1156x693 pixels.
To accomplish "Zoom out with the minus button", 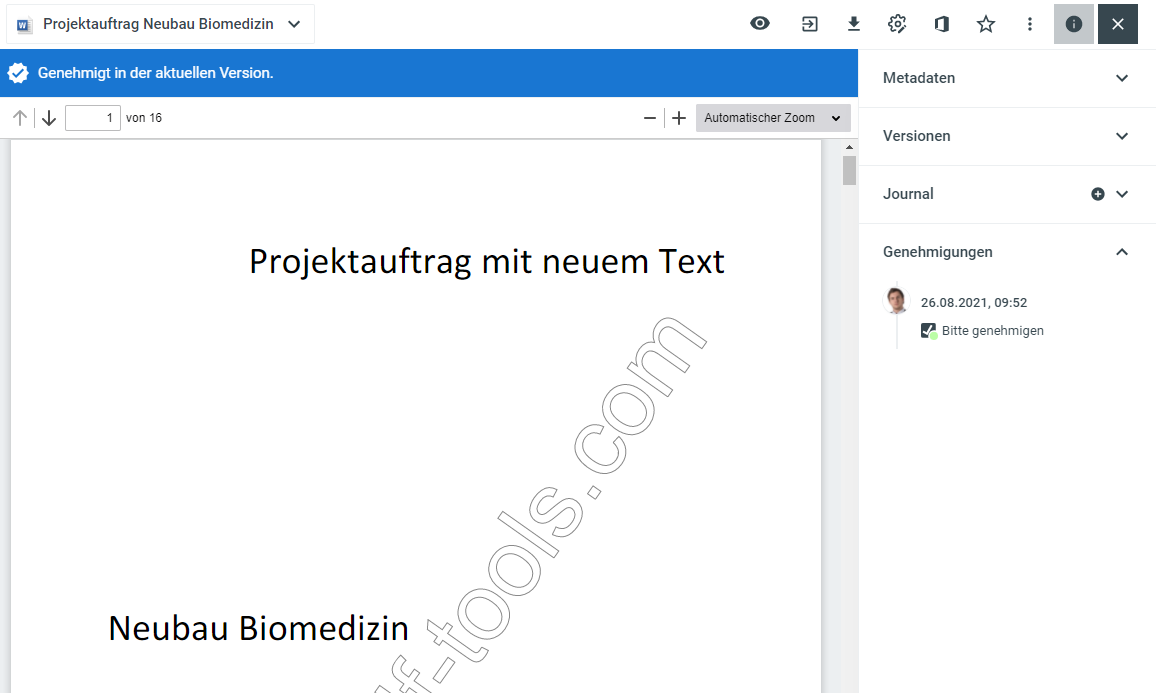I will point(650,118).
